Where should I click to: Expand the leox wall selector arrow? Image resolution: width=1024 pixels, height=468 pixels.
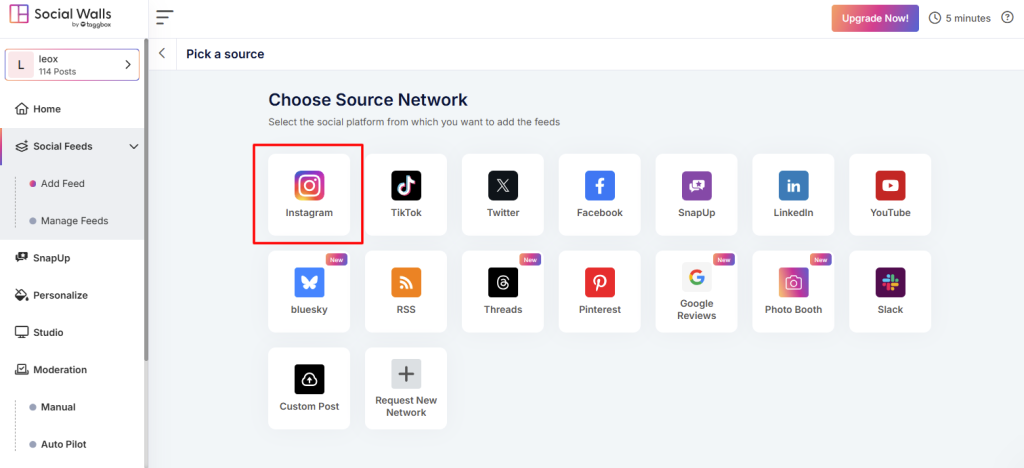[x=128, y=65]
